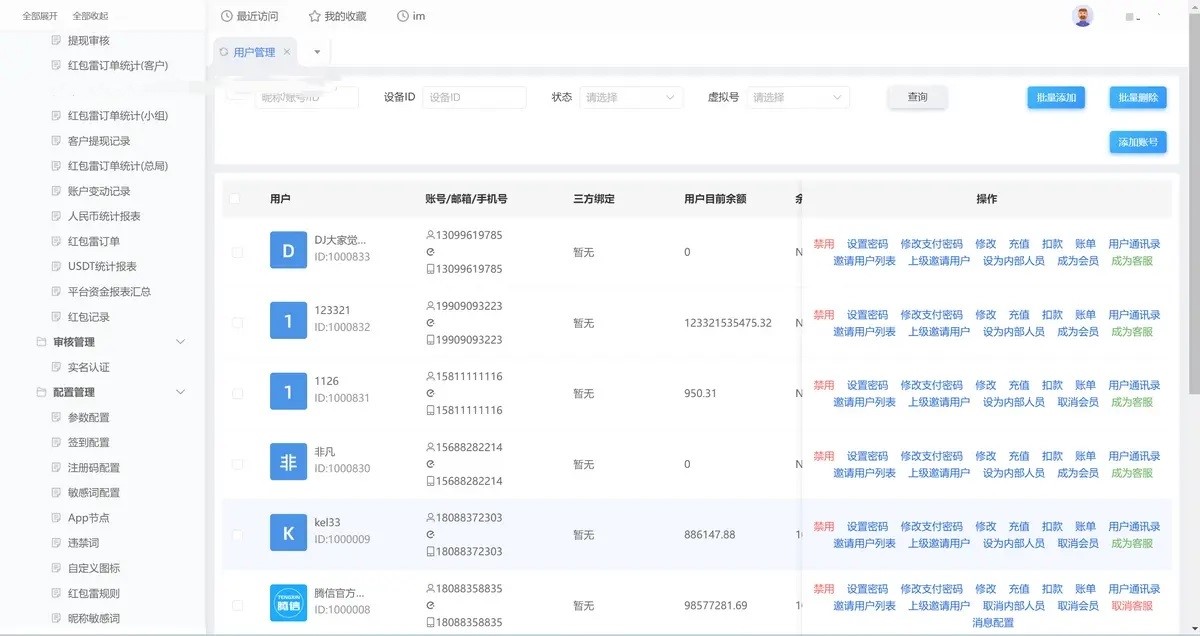Open the tab list dropdown arrow
Screen dimensions: 1200x636
pos(317,52)
